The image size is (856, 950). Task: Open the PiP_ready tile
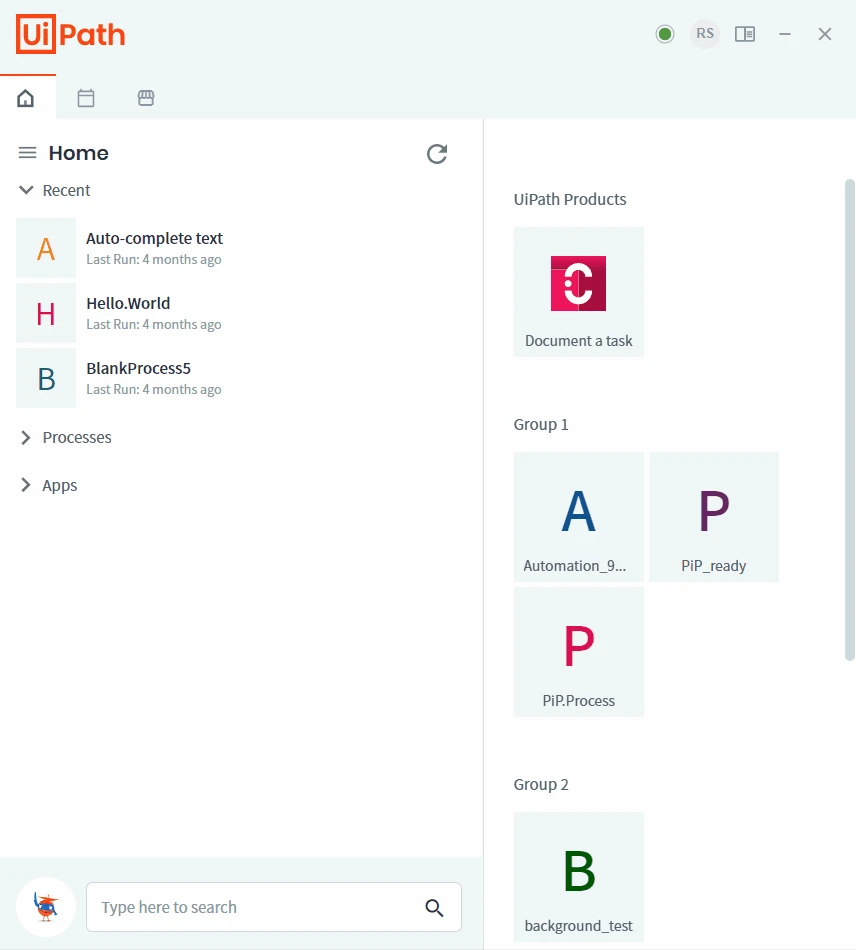[x=714, y=517]
